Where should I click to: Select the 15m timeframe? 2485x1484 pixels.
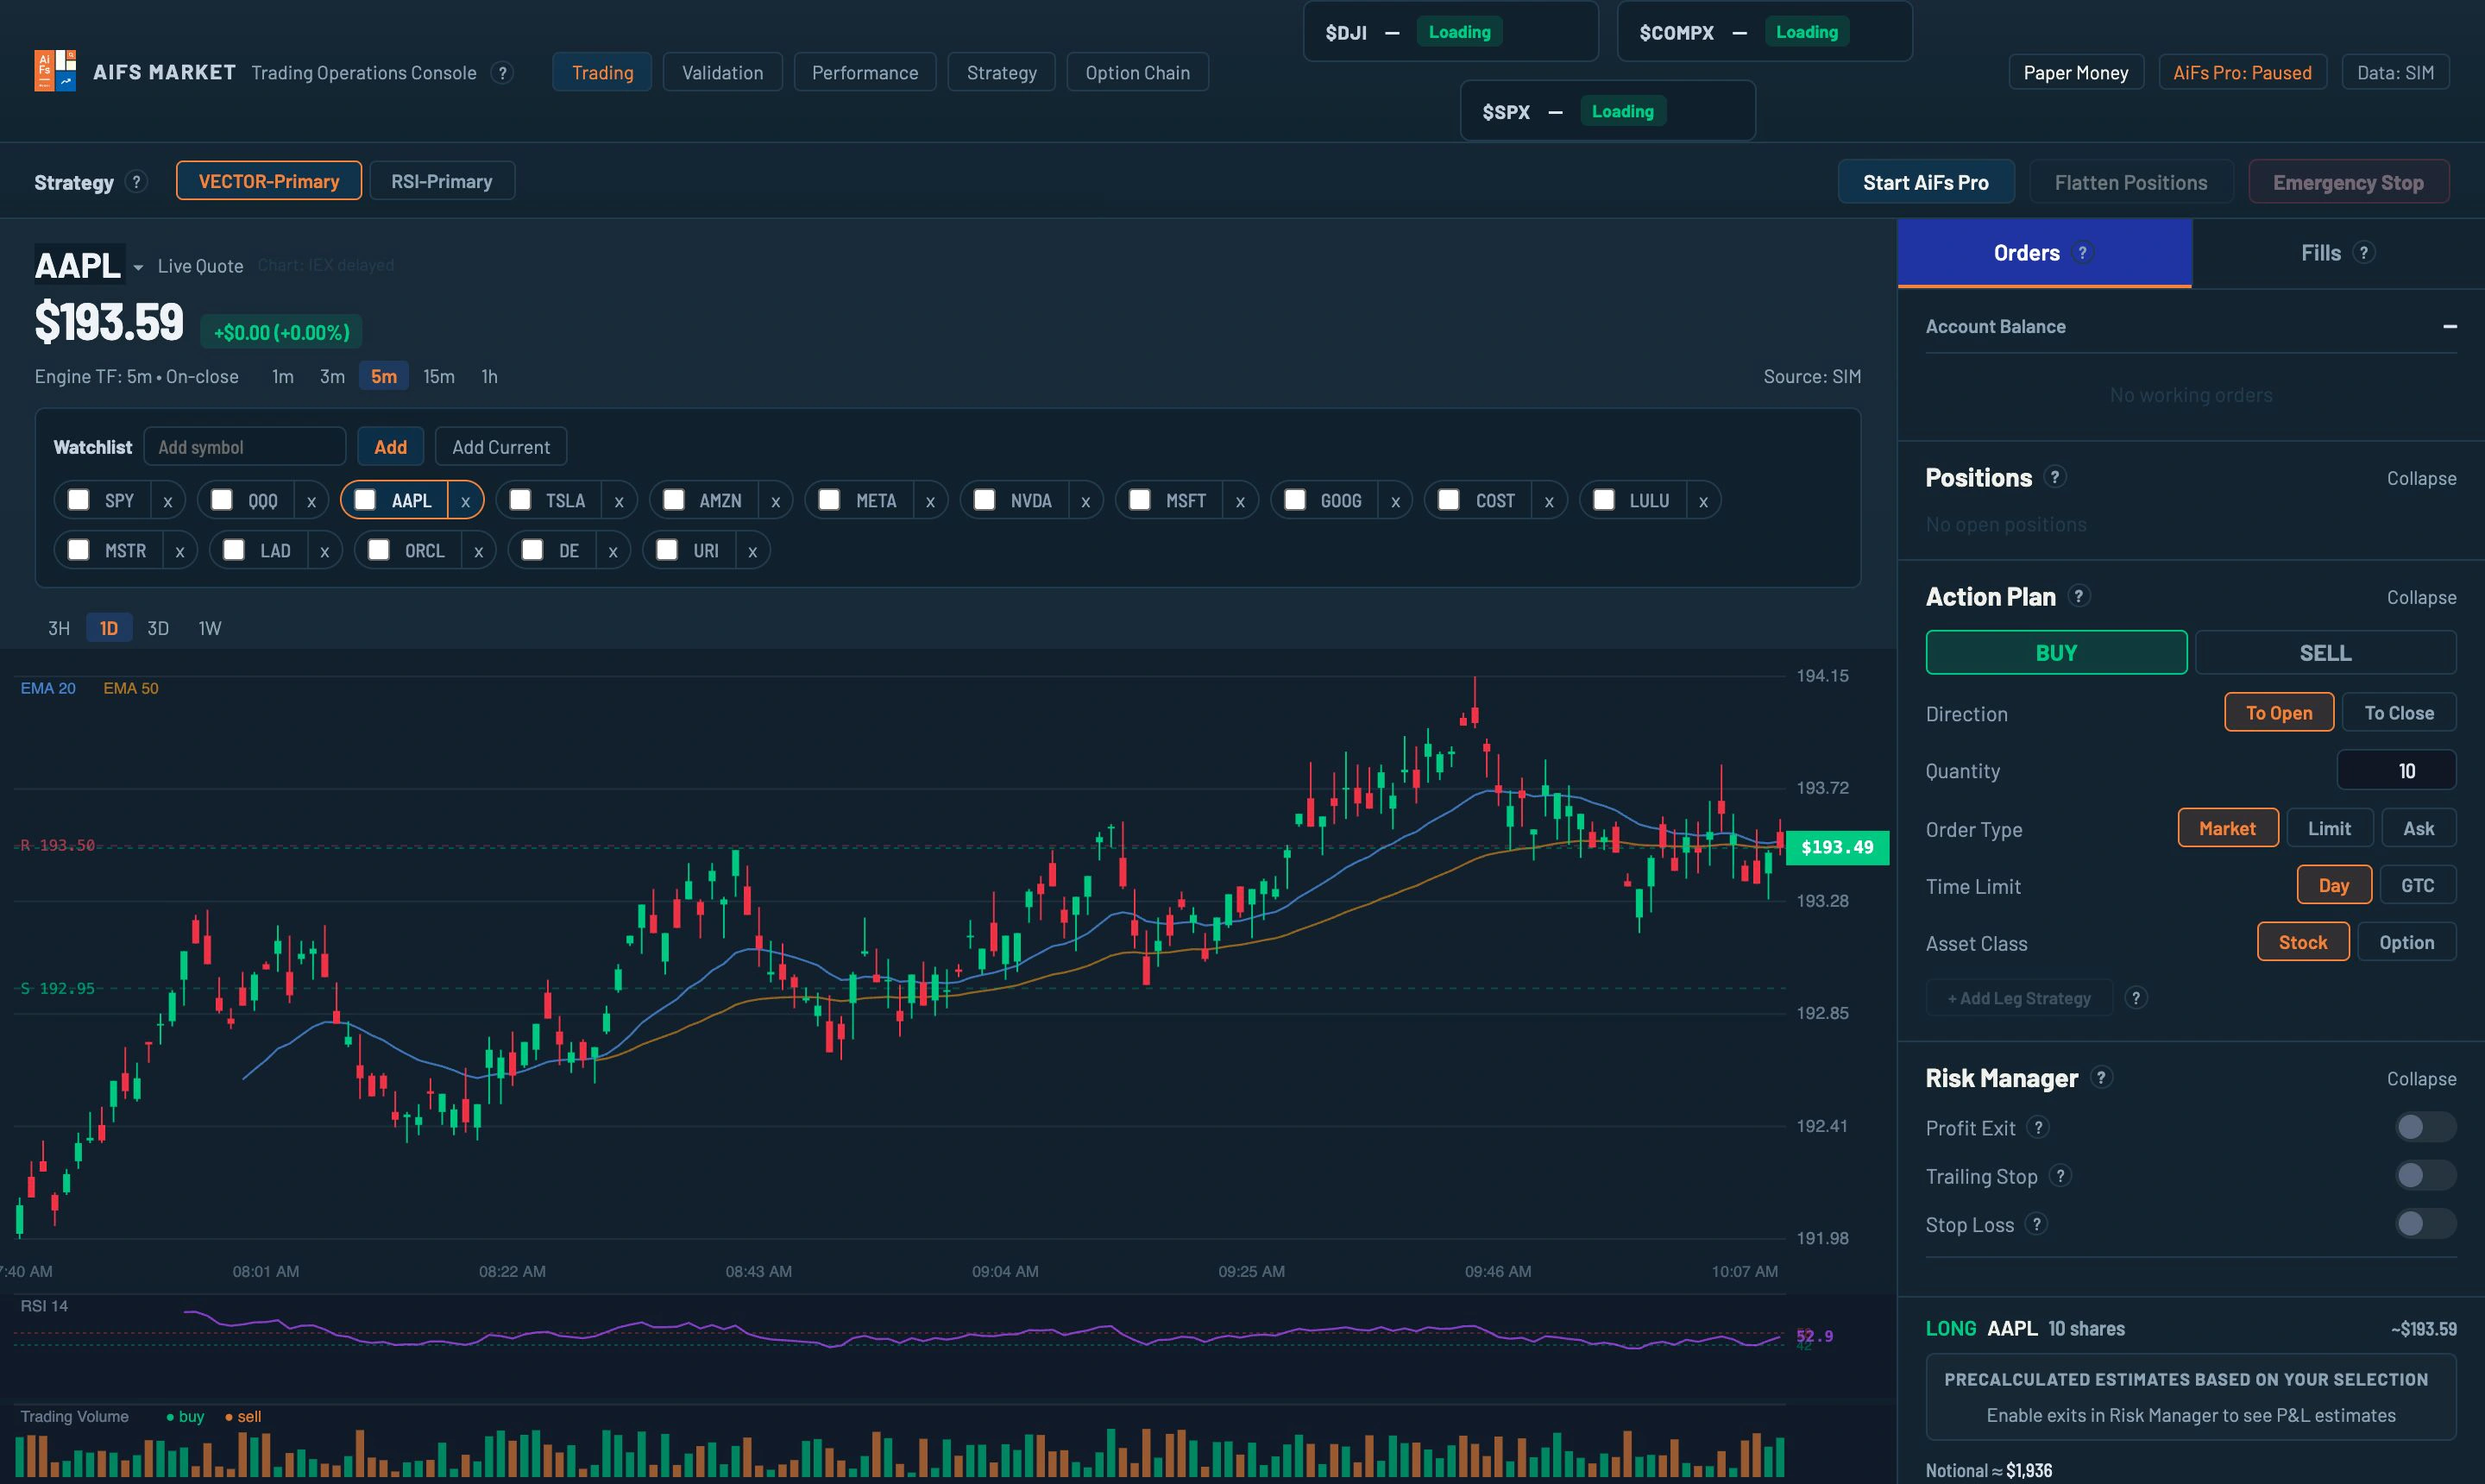(x=438, y=376)
